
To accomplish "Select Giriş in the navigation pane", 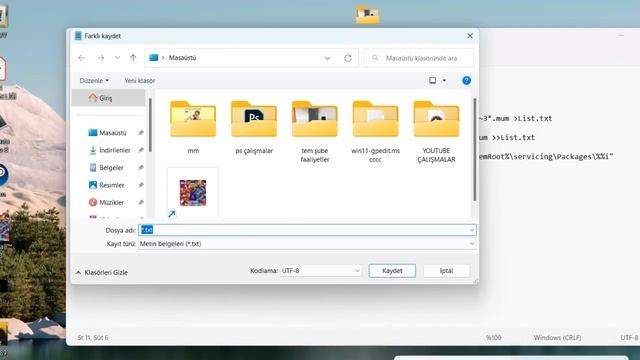I will pos(108,98).
